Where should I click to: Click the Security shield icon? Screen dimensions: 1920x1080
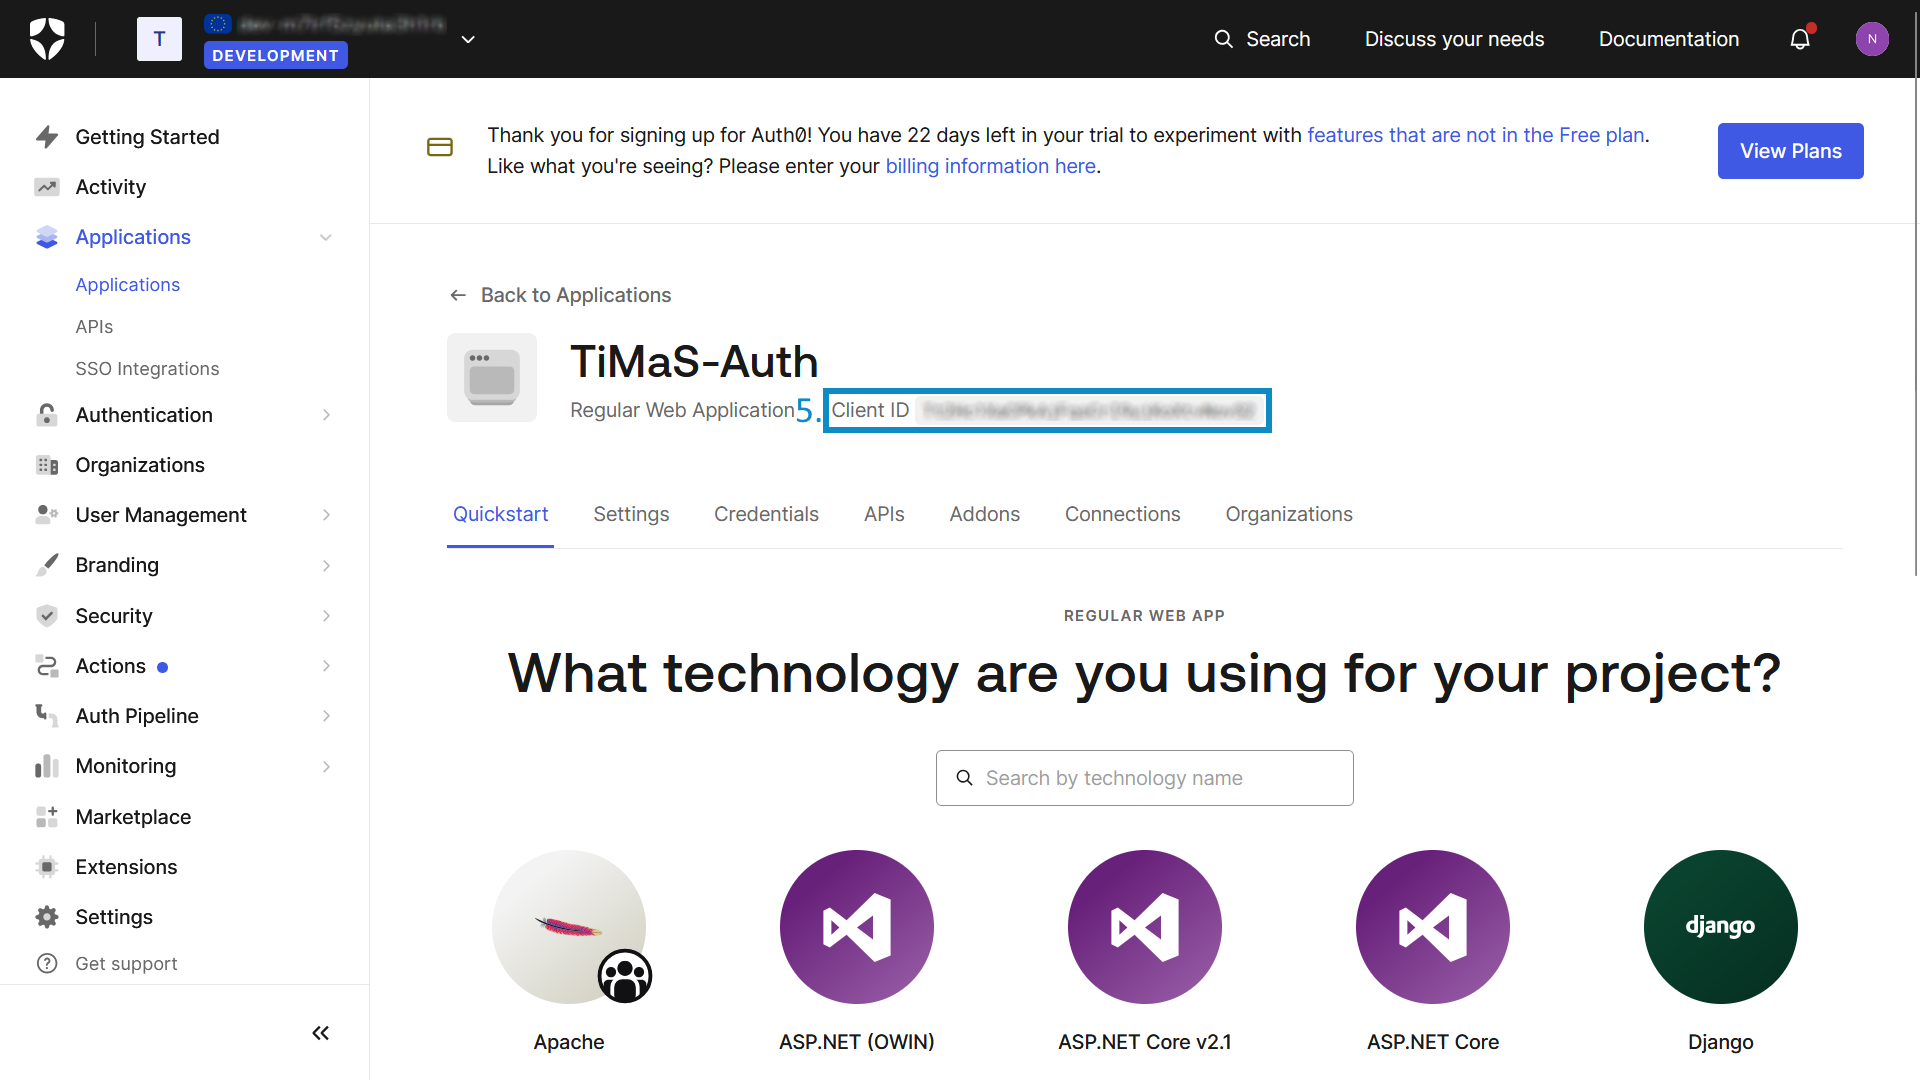coord(47,616)
